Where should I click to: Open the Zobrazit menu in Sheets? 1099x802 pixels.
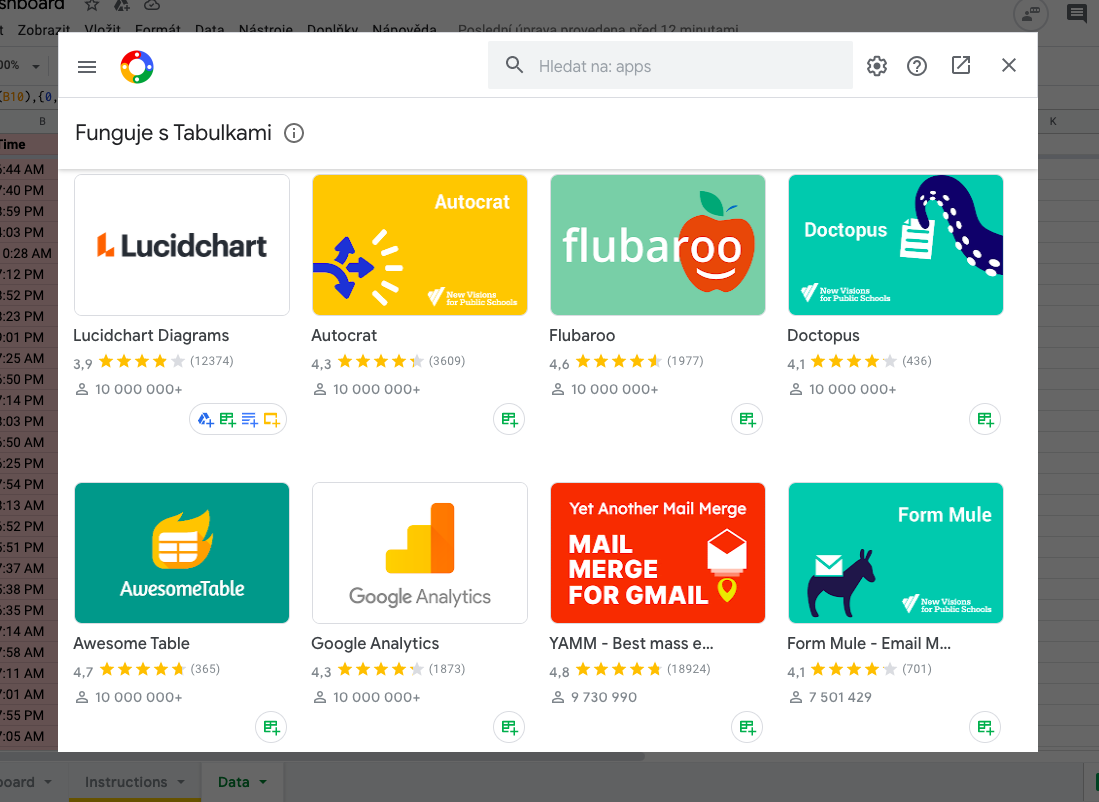[43, 29]
